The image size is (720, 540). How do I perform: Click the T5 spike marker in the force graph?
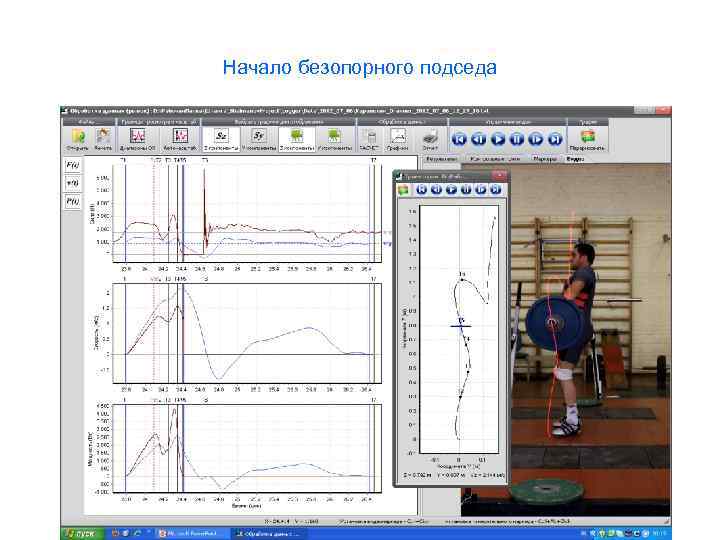click(204, 210)
